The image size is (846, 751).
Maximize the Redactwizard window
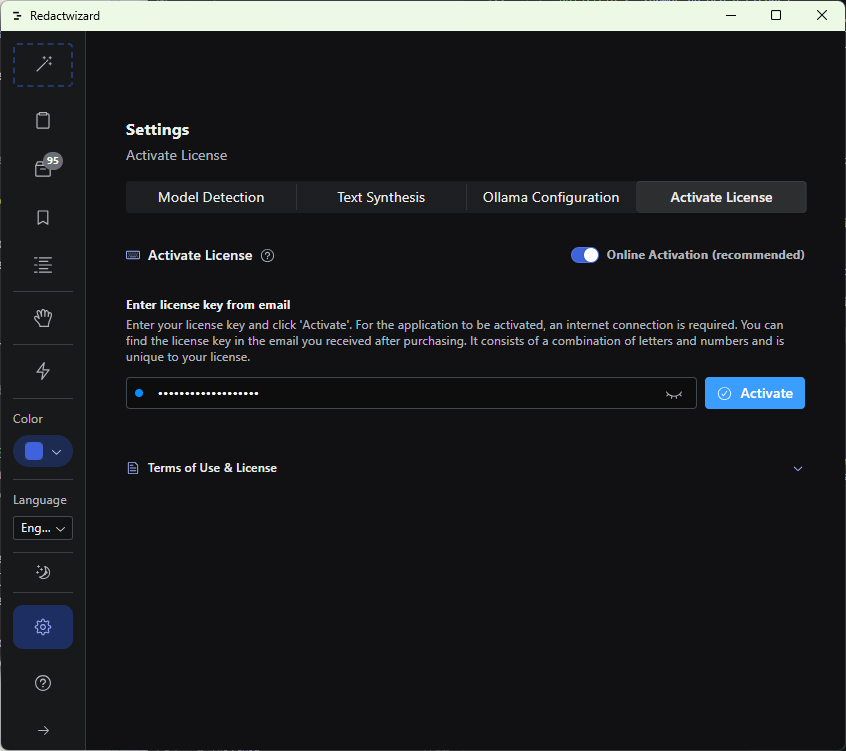pos(776,16)
